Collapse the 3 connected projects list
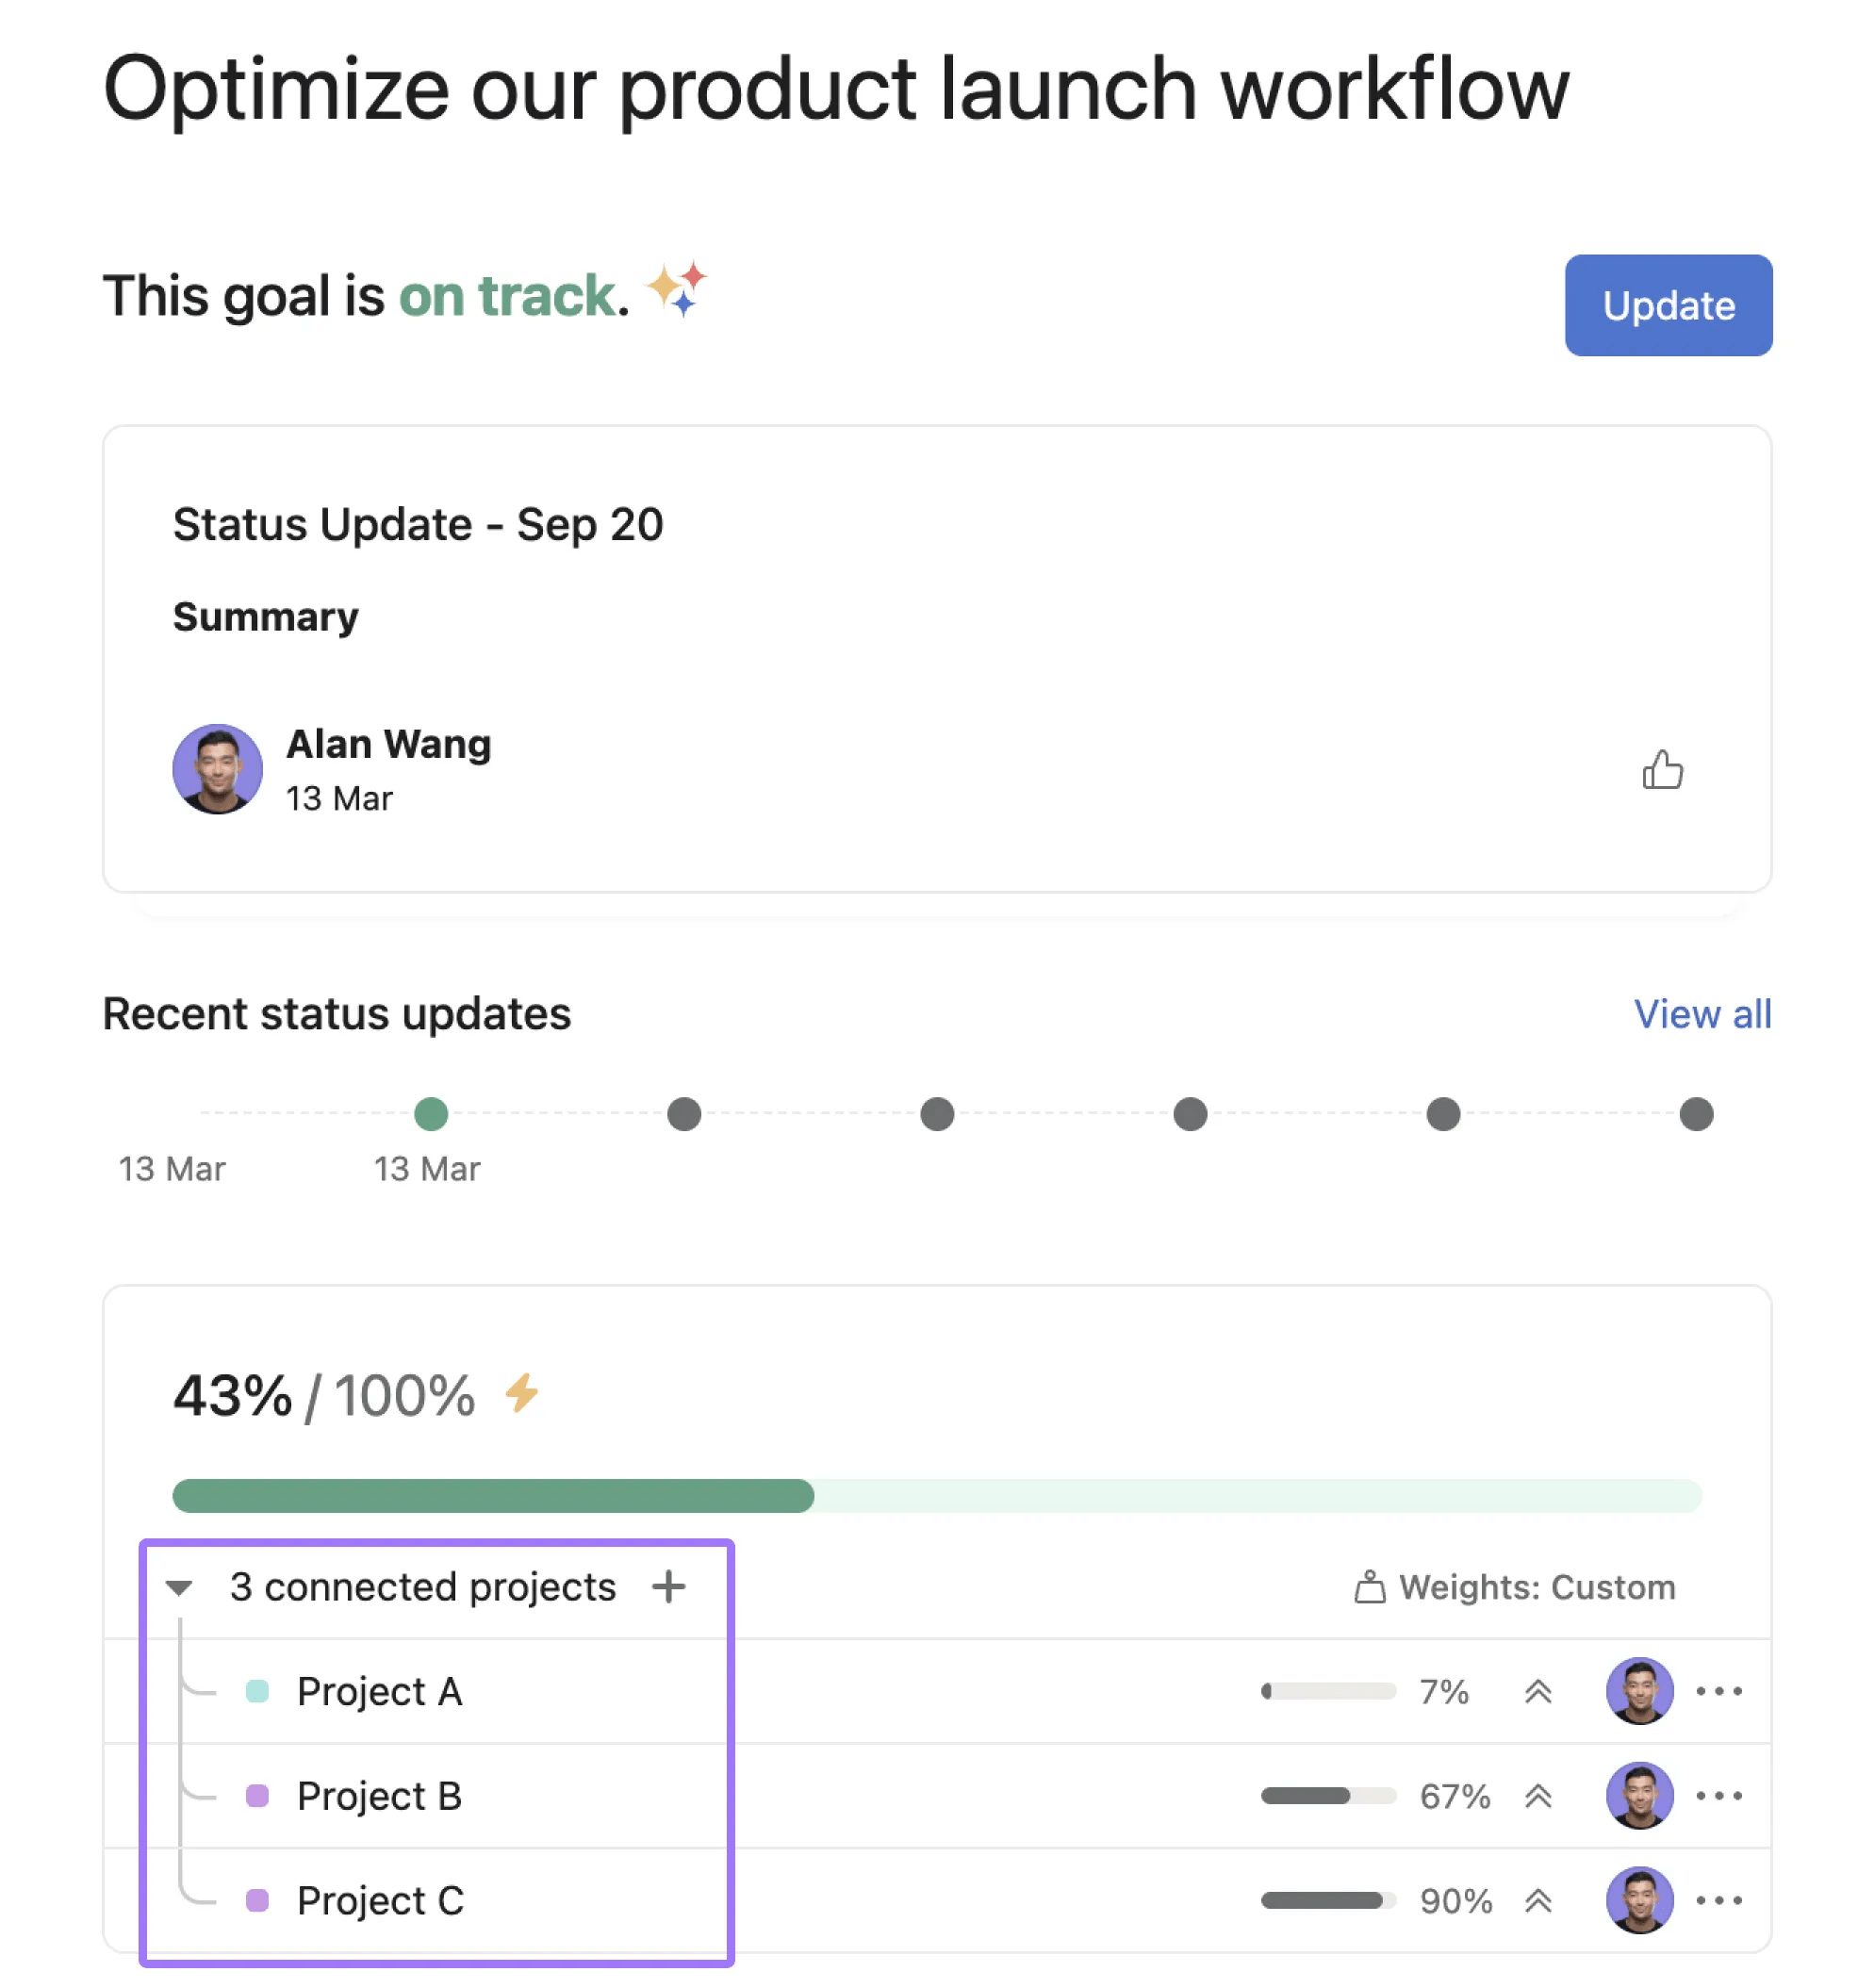1858x1988 pixels. (179, 1587)
